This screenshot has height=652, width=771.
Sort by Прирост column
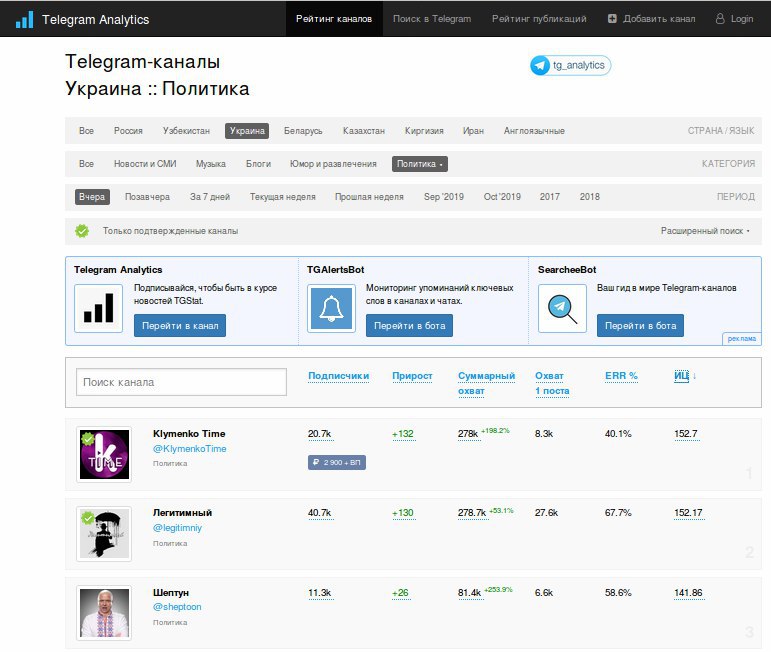tap(412, 376)
